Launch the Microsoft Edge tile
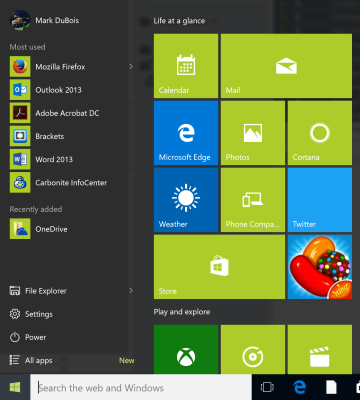 tap(186, 133)
